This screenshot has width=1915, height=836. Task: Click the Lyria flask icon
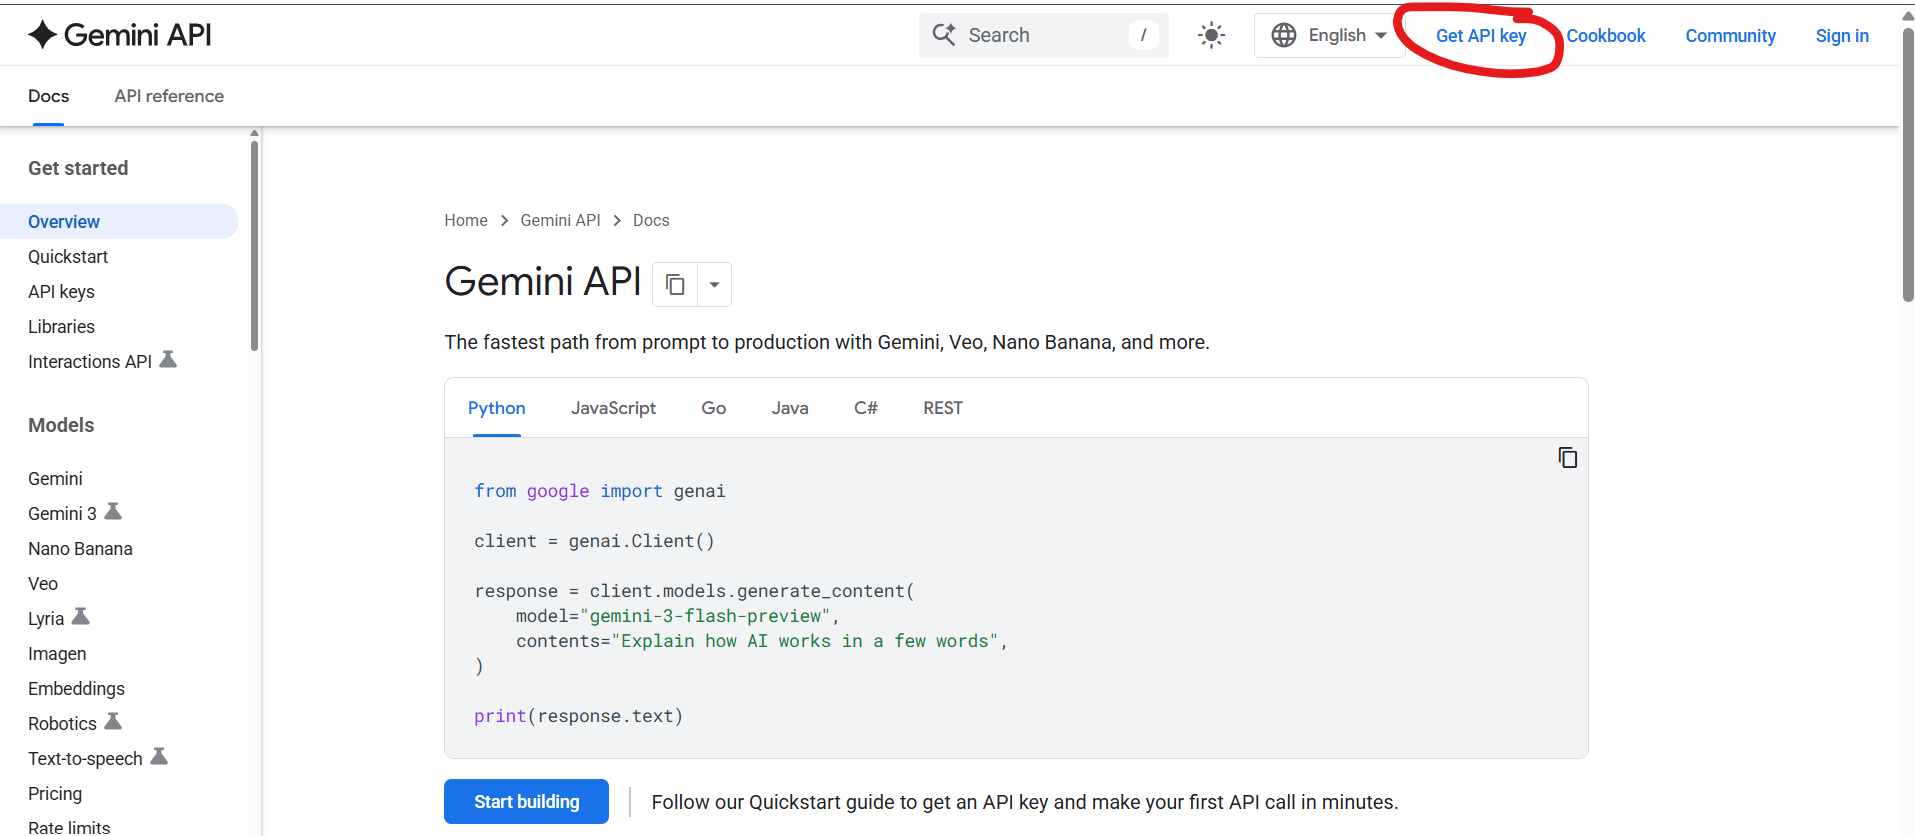(x=81, y=616)
